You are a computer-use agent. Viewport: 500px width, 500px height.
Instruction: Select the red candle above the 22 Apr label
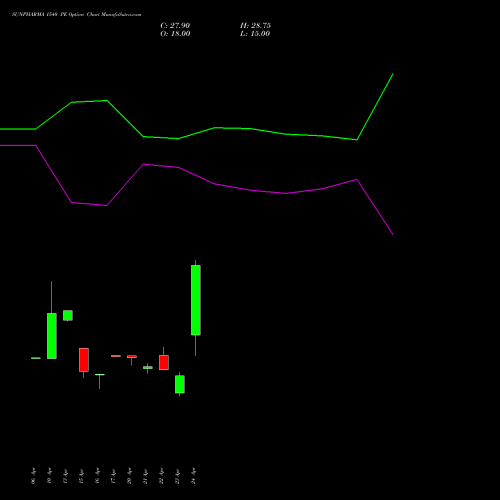164,362
